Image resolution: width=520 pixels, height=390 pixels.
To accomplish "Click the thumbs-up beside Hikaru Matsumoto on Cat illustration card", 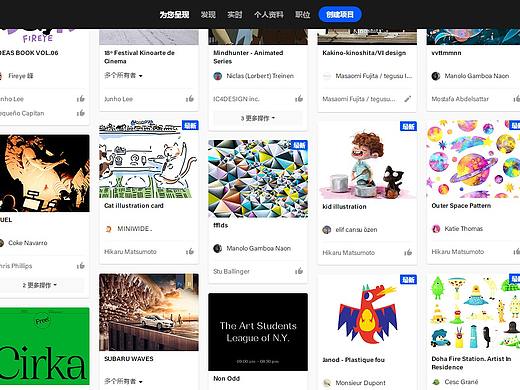I will pos(190,252).
